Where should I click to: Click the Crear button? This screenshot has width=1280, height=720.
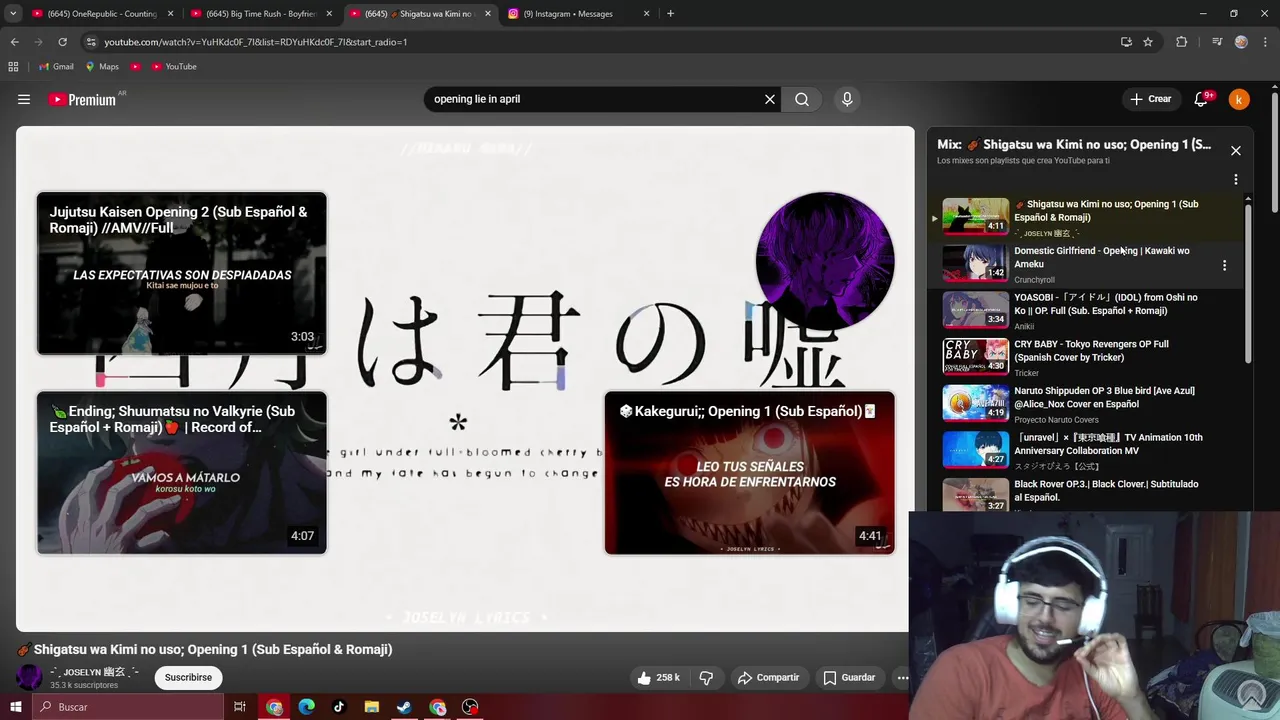pos(1150,99)
